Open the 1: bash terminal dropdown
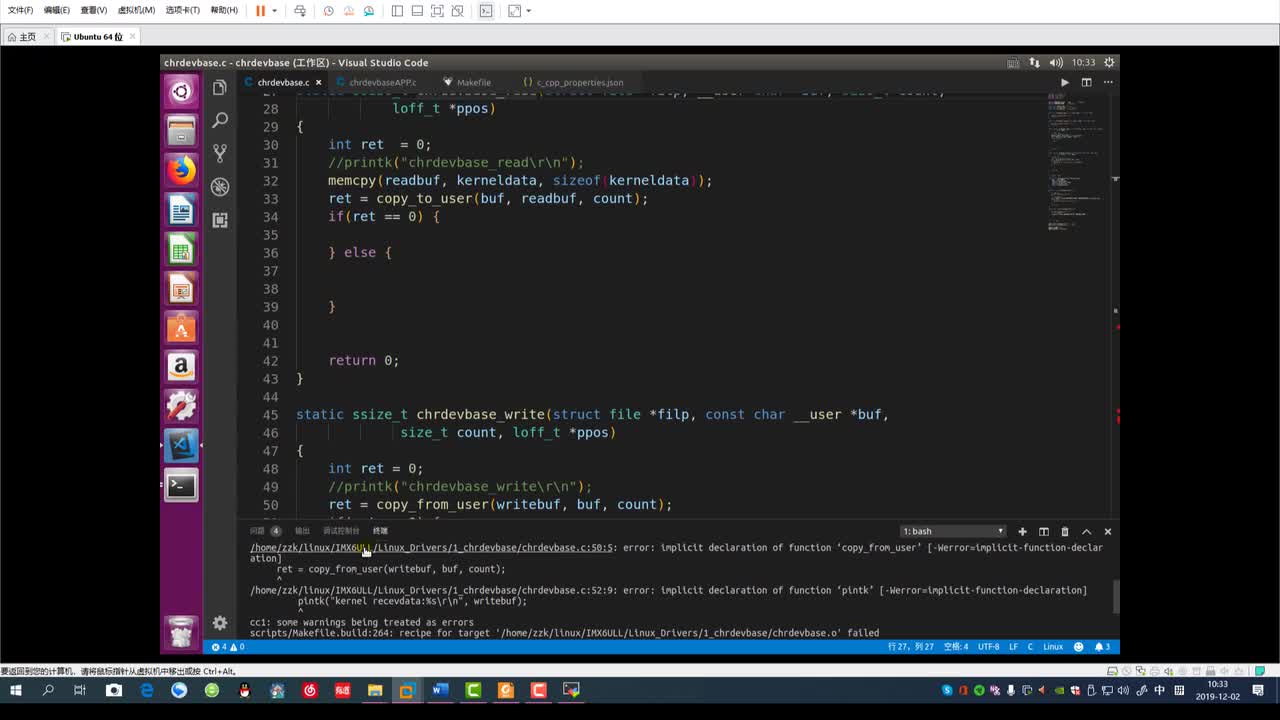This screenshot has width=1280, height=720. click(953, 531)
